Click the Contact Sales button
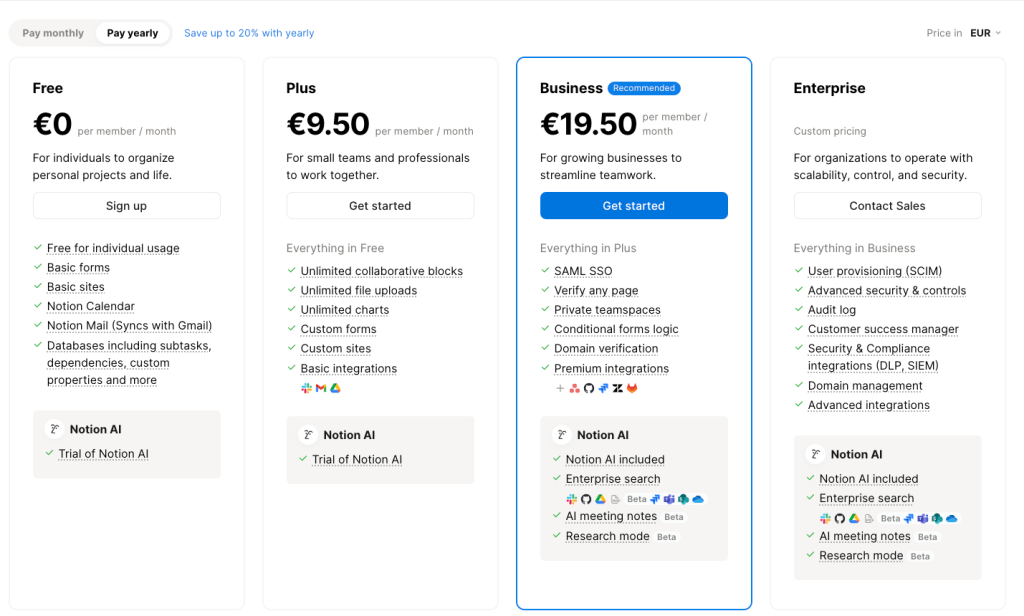 887,206
